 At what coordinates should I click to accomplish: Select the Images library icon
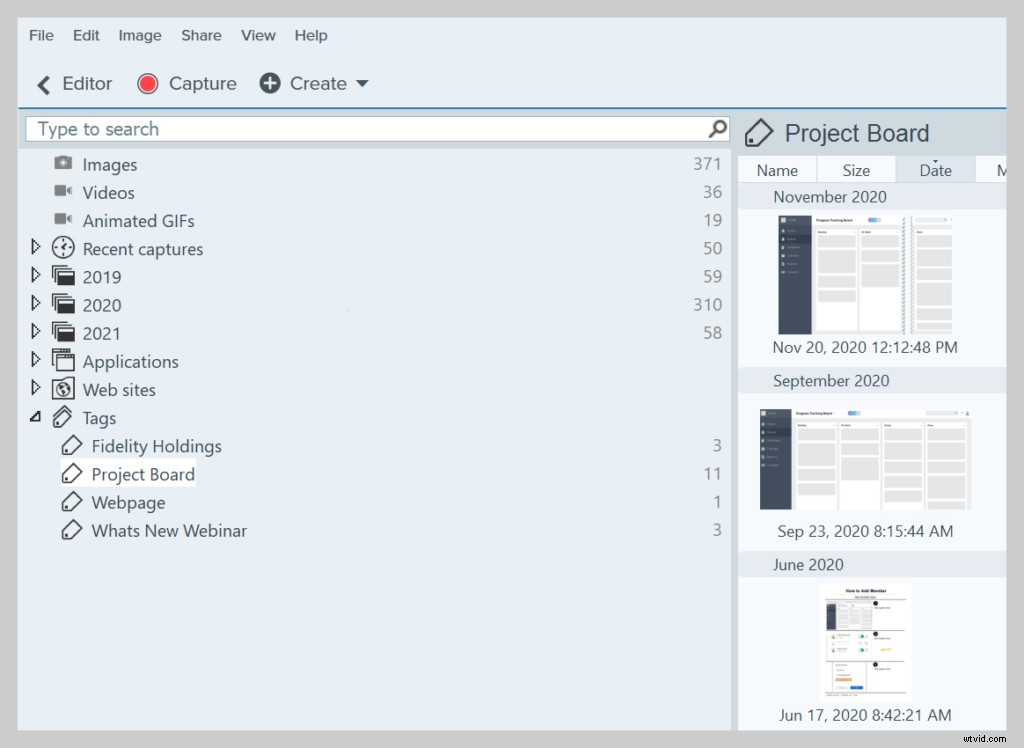(62, 164)
